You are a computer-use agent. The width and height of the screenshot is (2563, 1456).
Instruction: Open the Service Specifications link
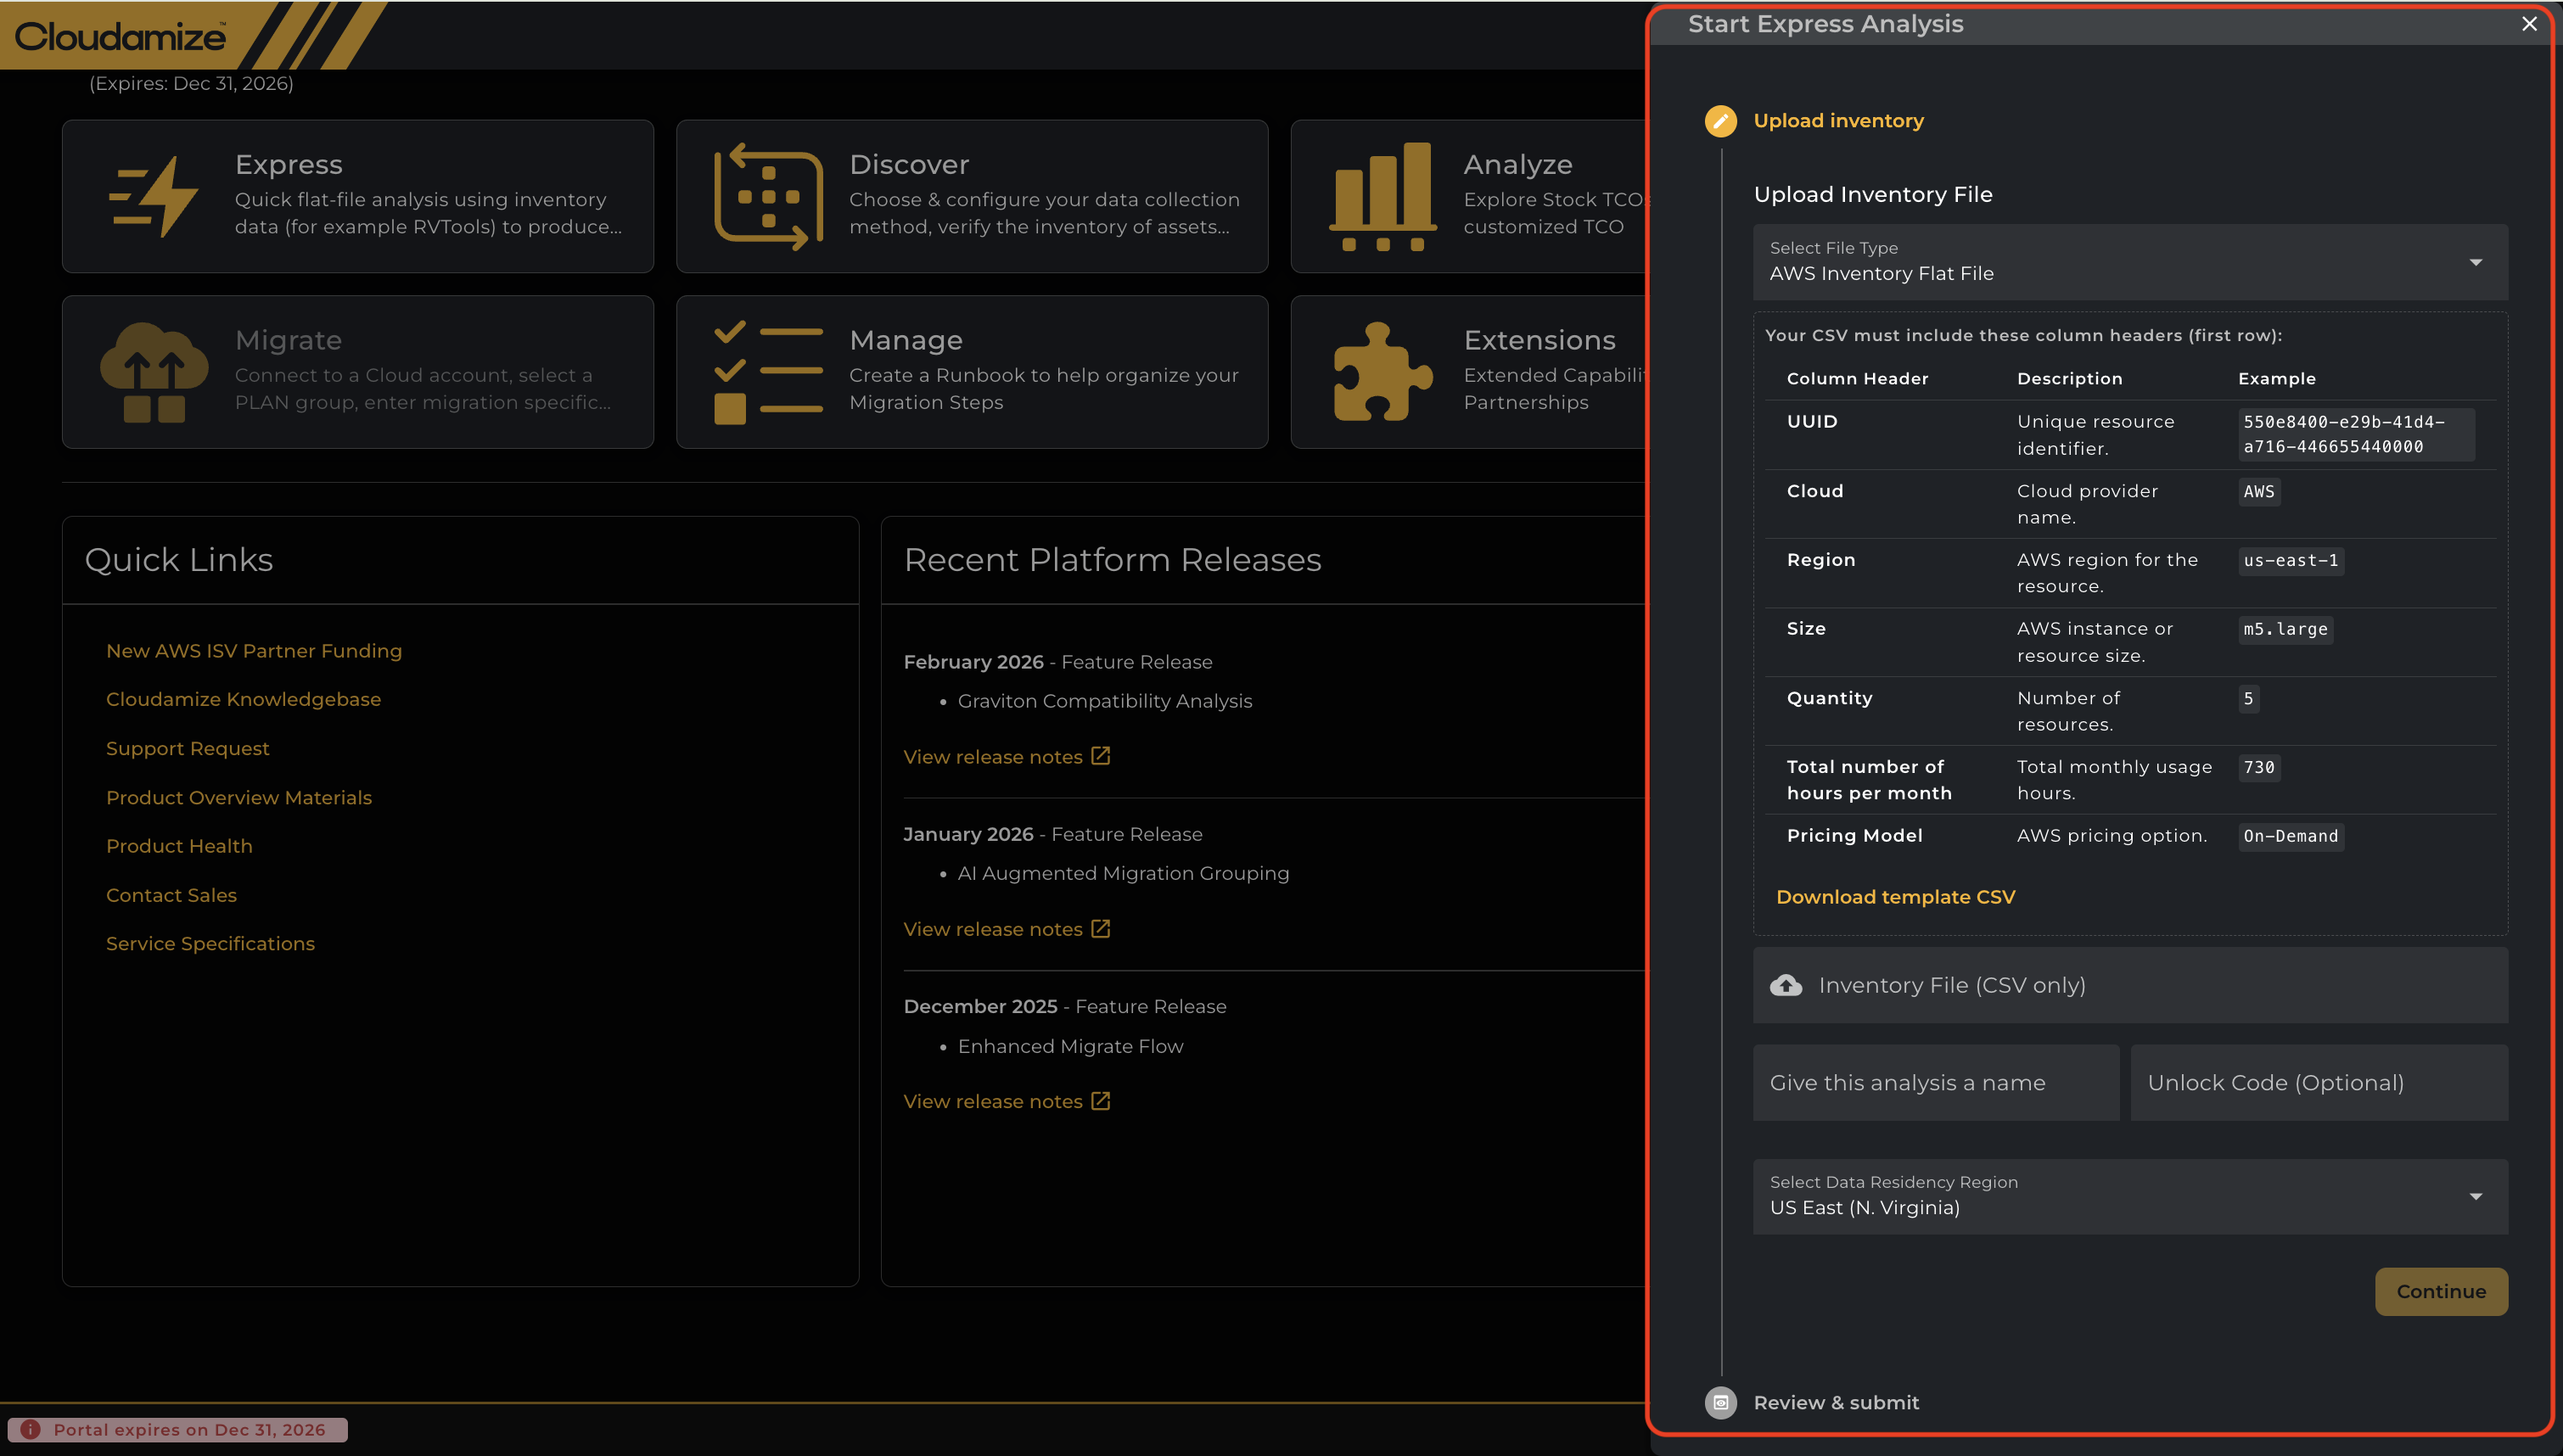pyautogui.click(x=210, y=943)
